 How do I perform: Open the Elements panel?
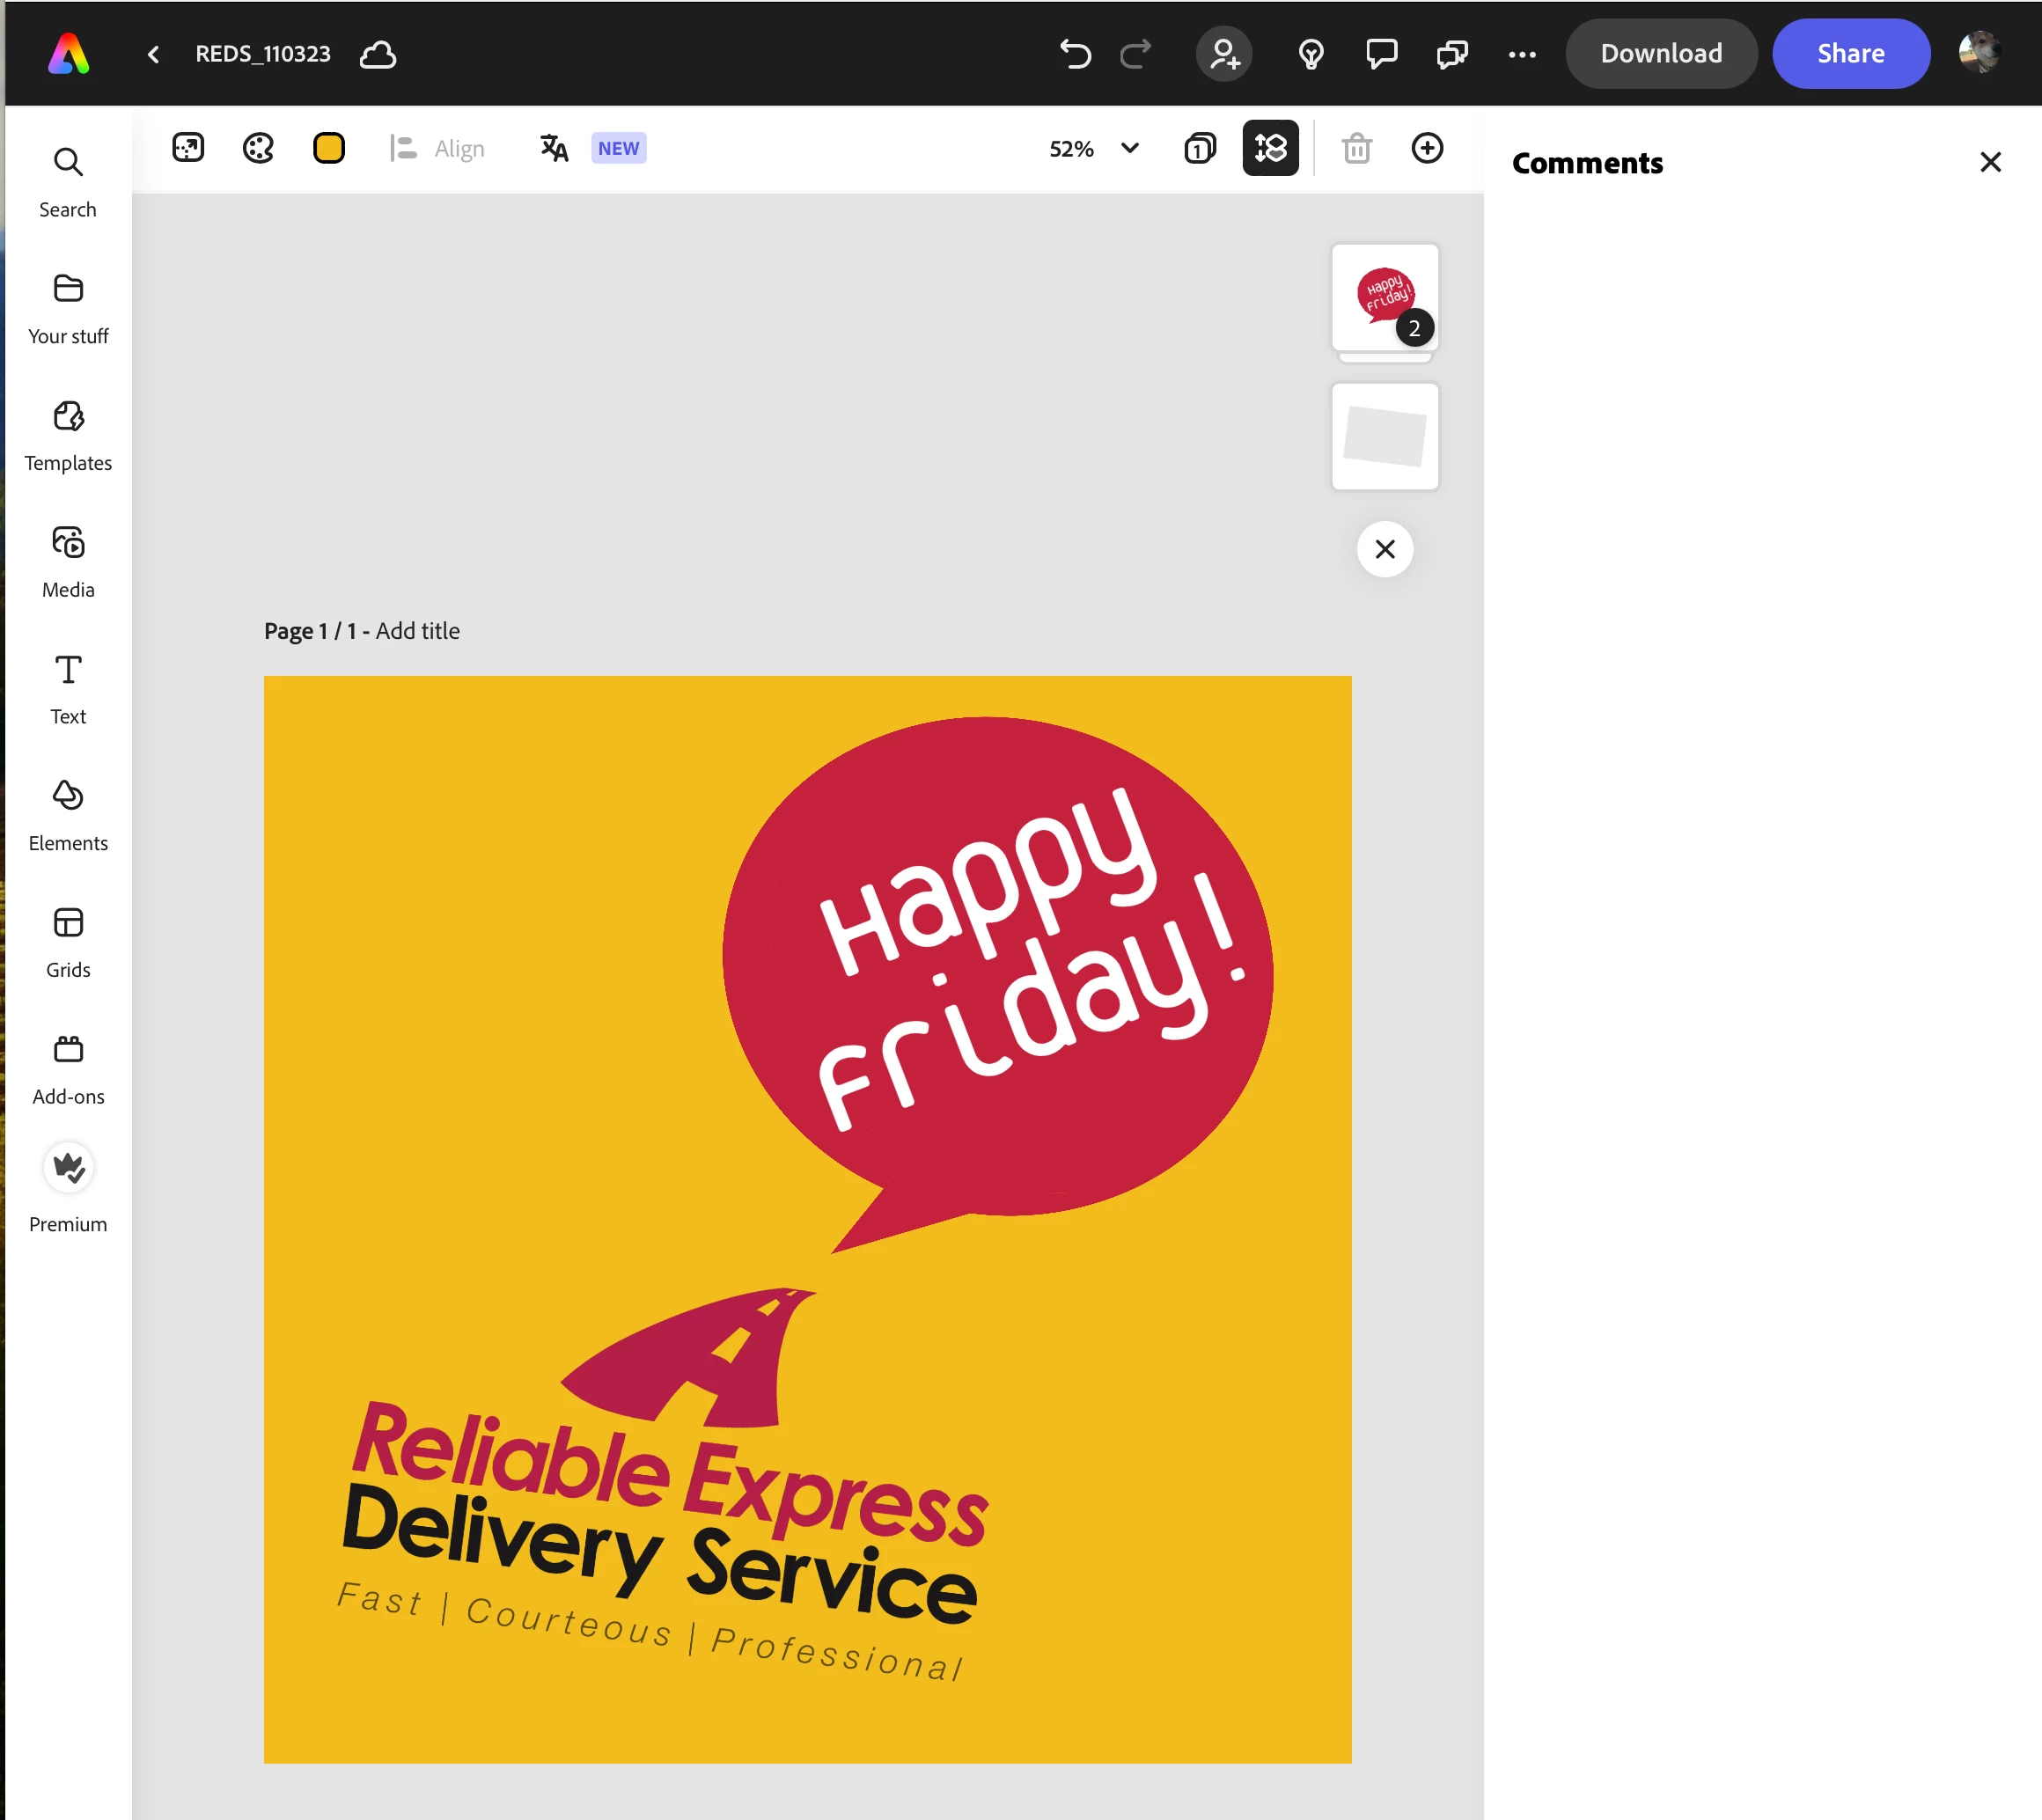tap(68, 816)
